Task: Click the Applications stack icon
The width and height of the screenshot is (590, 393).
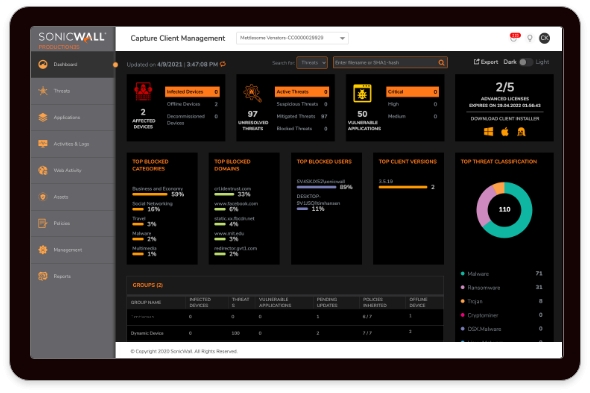Action: click(x=43, y=117)
